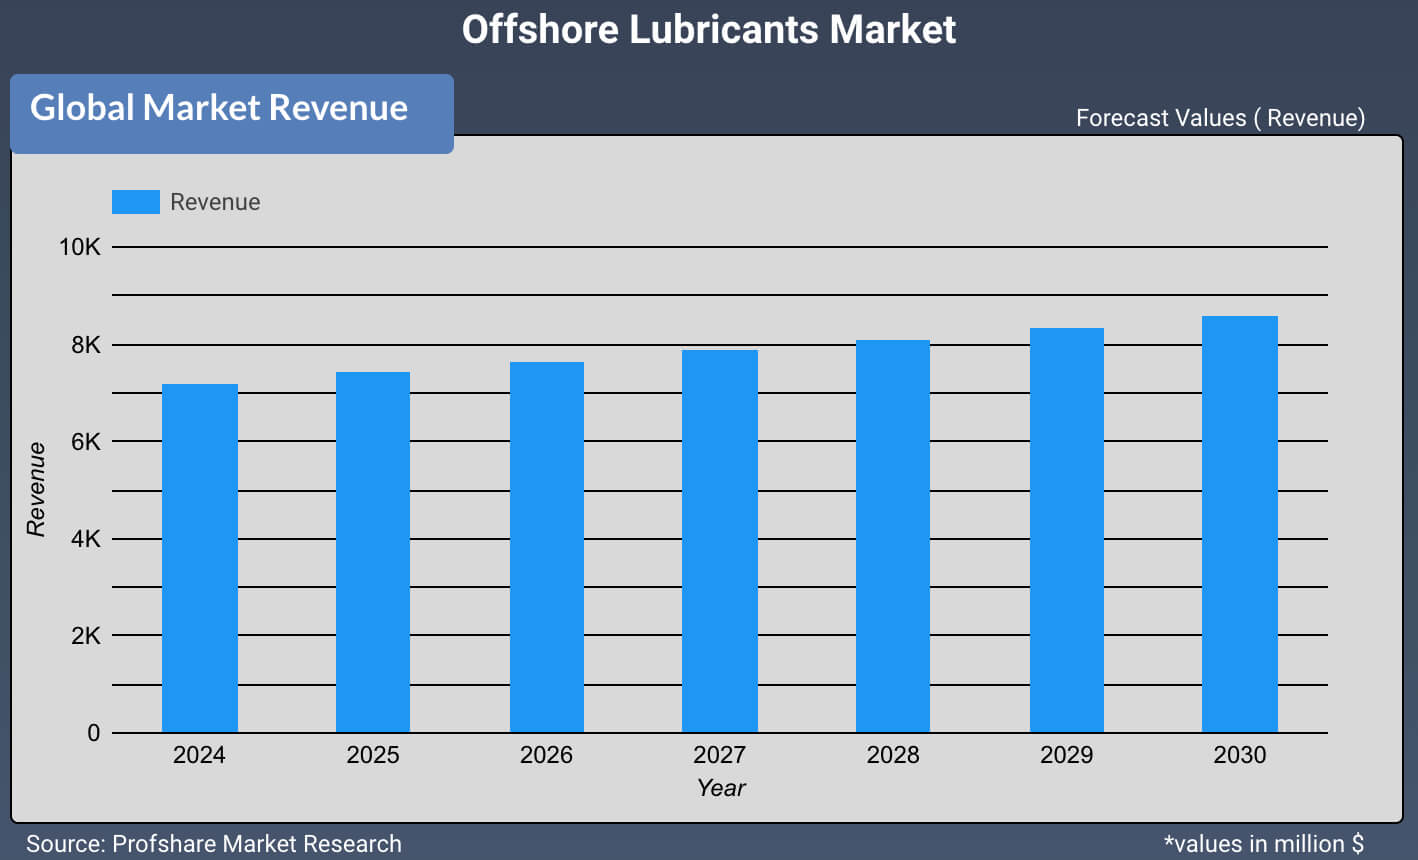Click the rotated 'Revenue' y-axis title
The width and height of the screenshot is (1418, 860).
point(36,490)
